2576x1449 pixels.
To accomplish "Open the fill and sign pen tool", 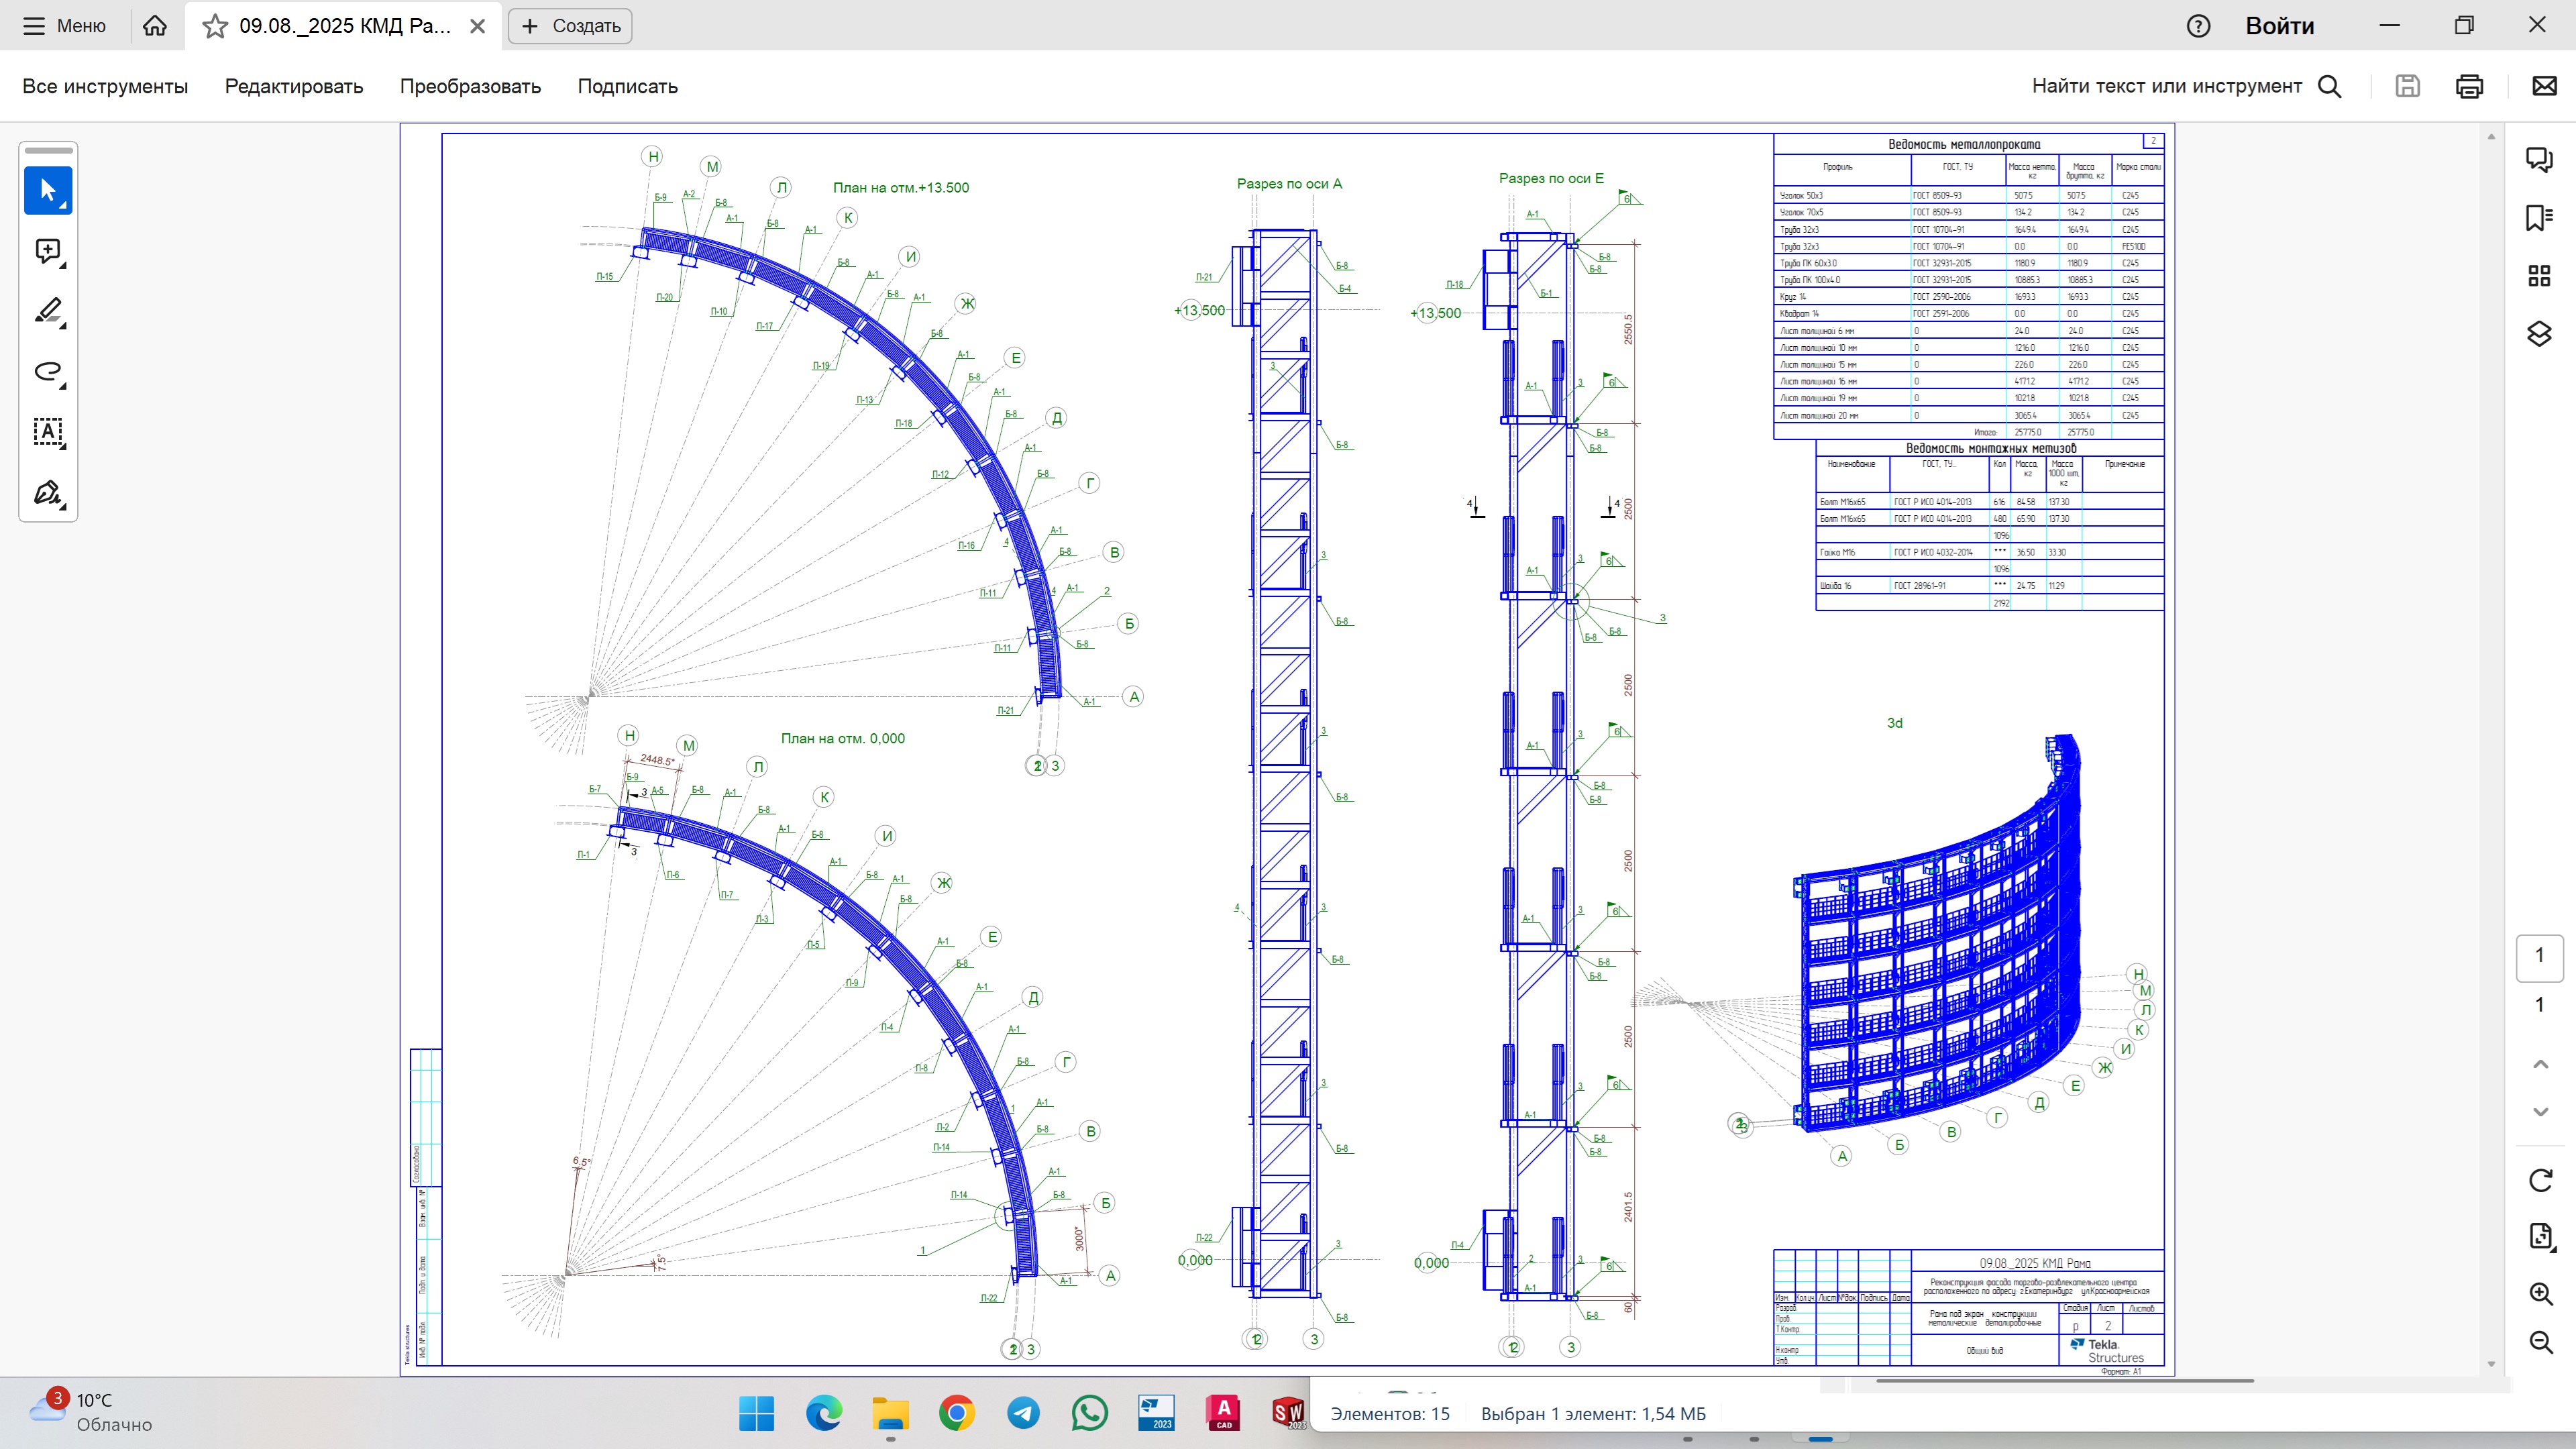I will coord(48,493).
